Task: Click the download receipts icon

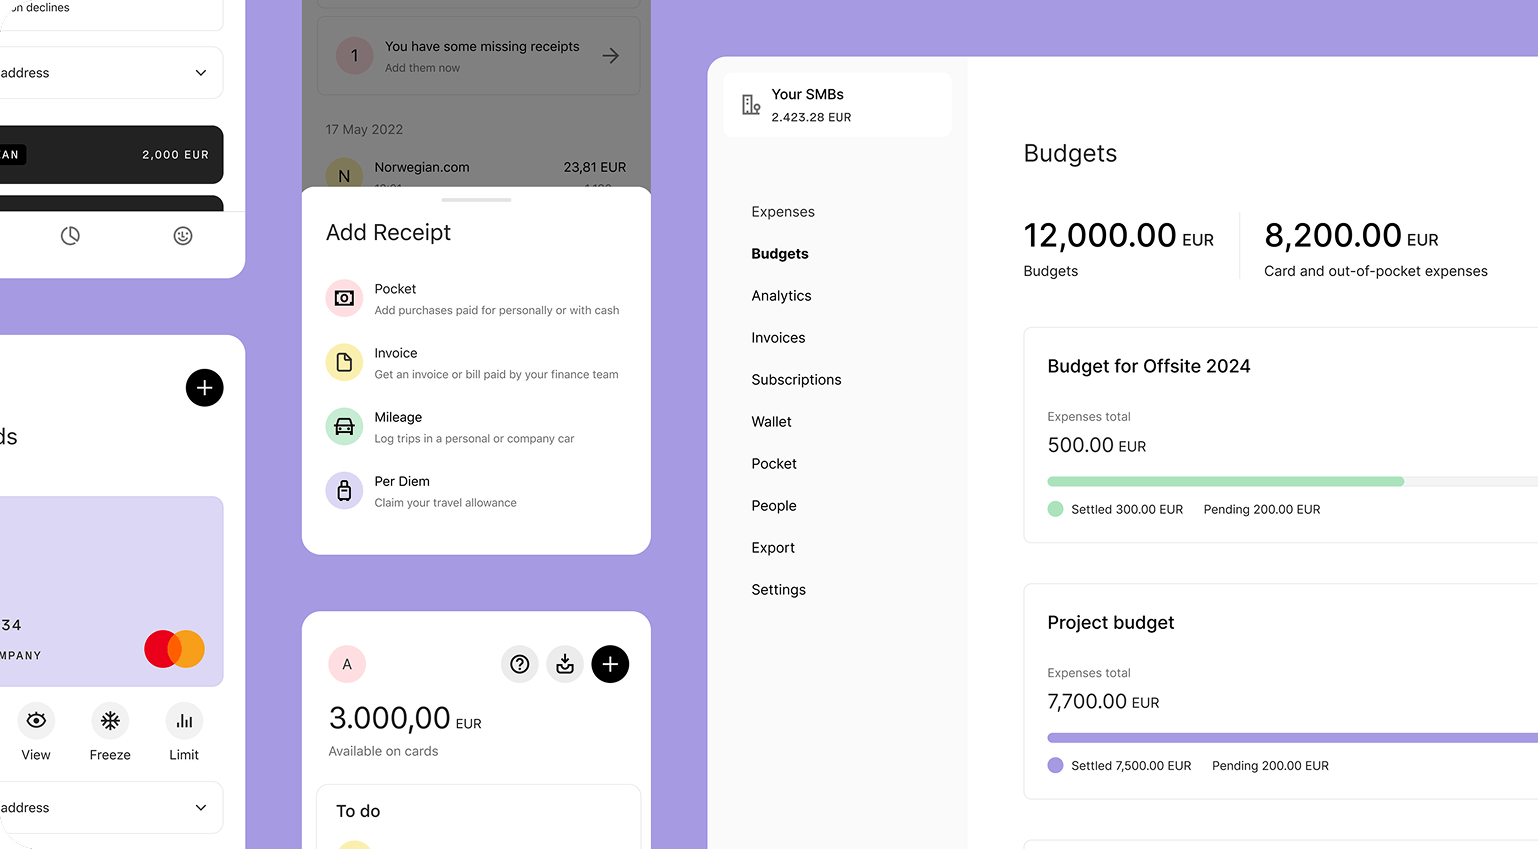Action: (565, 664)
